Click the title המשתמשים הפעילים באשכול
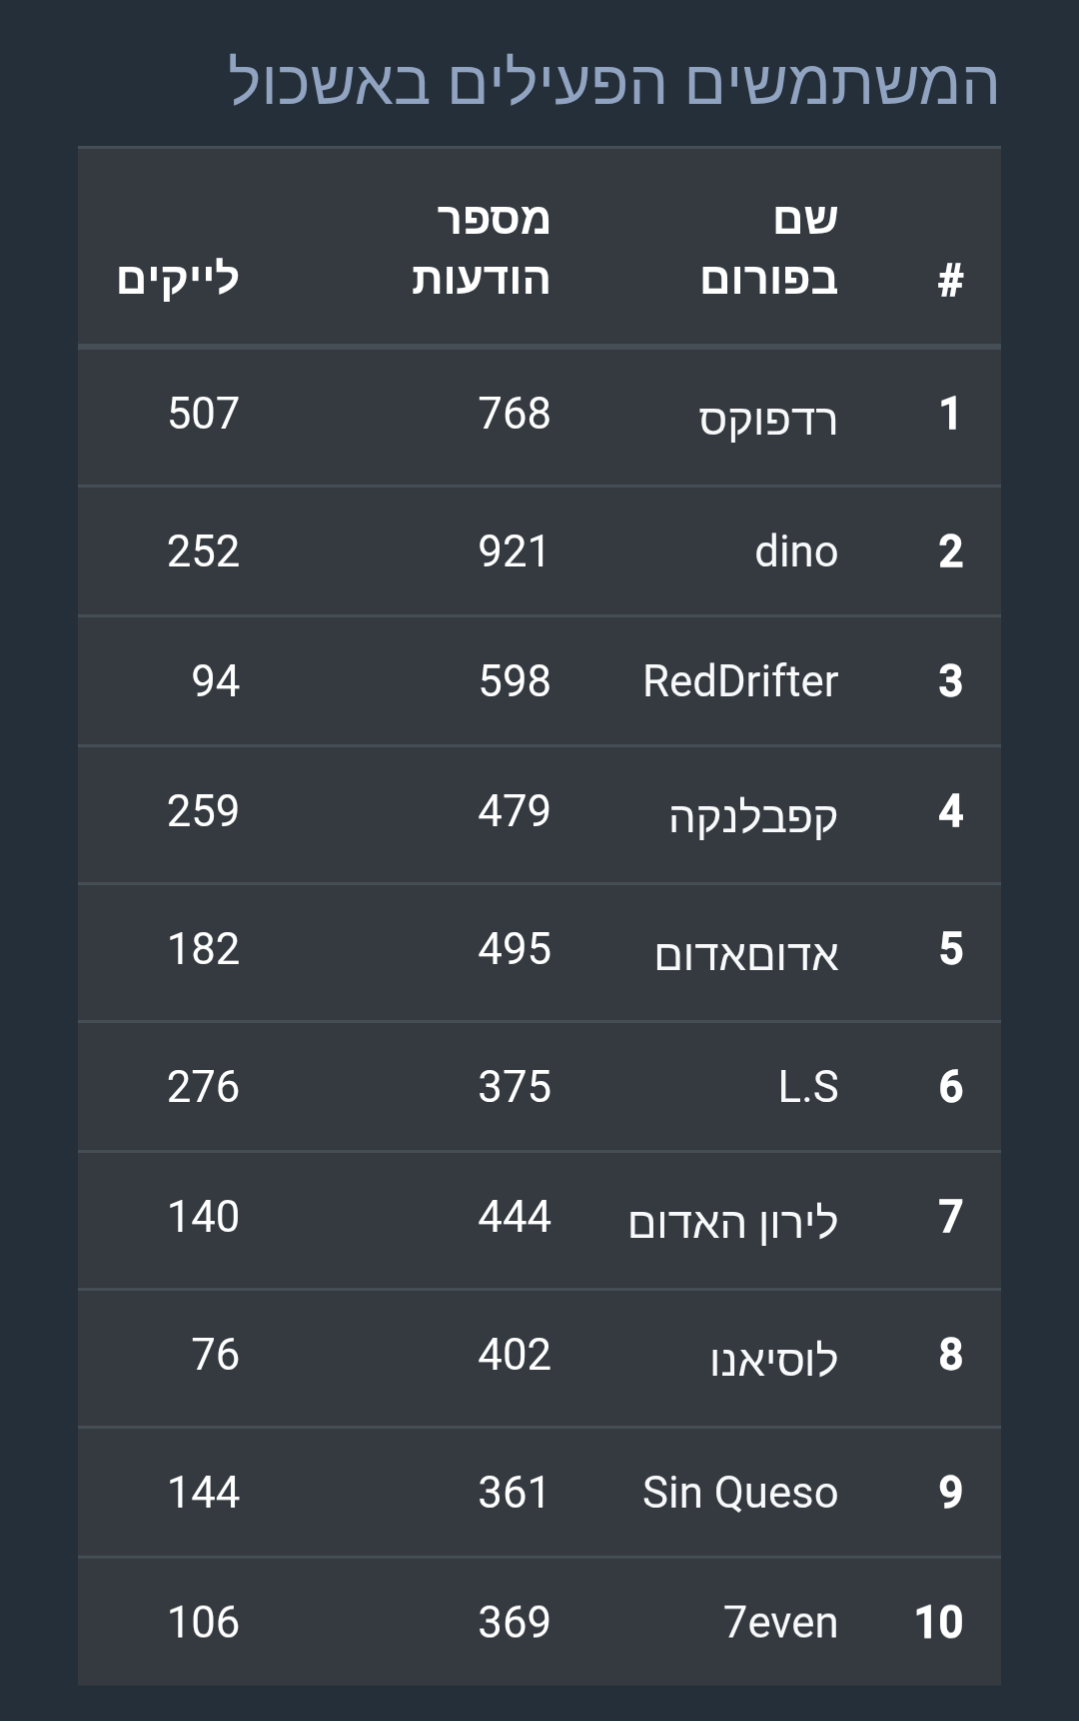1079x1721 pixels. pyautogui.click(x=613, y=82)
